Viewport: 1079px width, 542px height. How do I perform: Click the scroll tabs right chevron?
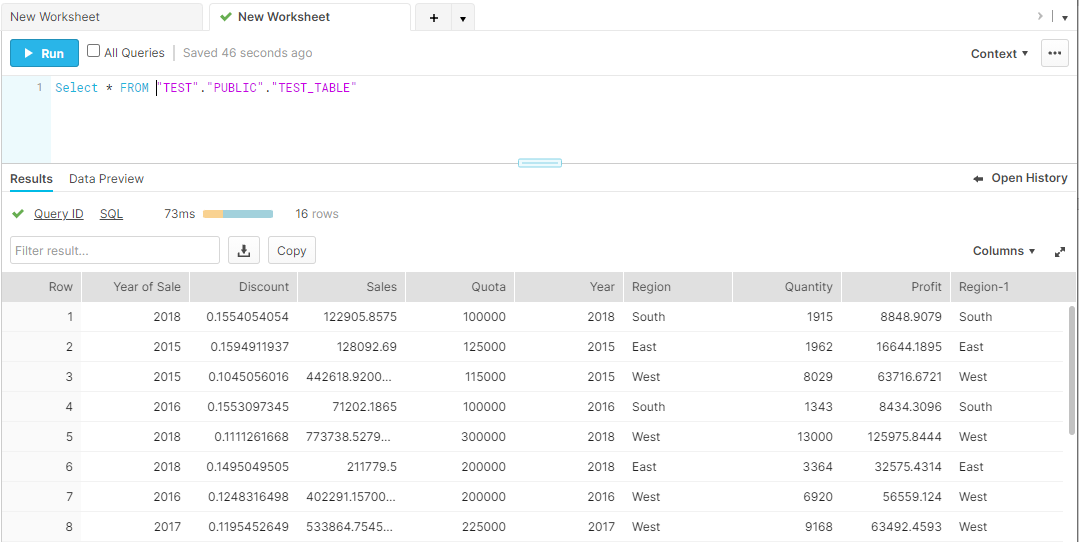[1040, 17]
